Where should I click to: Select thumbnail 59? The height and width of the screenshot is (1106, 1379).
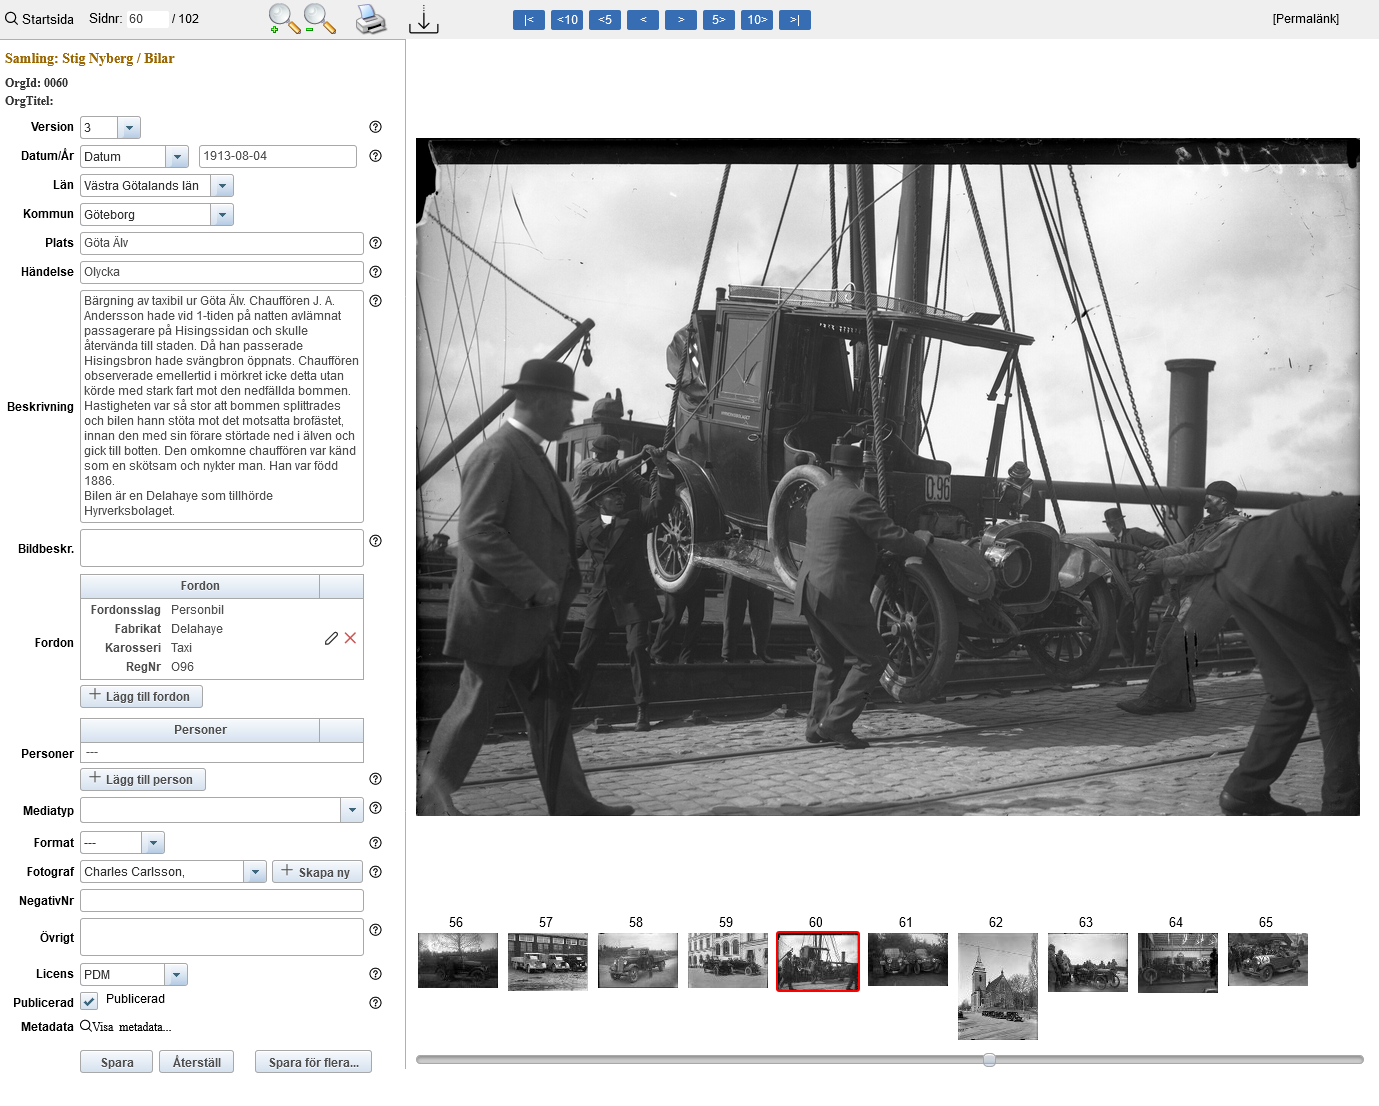pos(728,960)
